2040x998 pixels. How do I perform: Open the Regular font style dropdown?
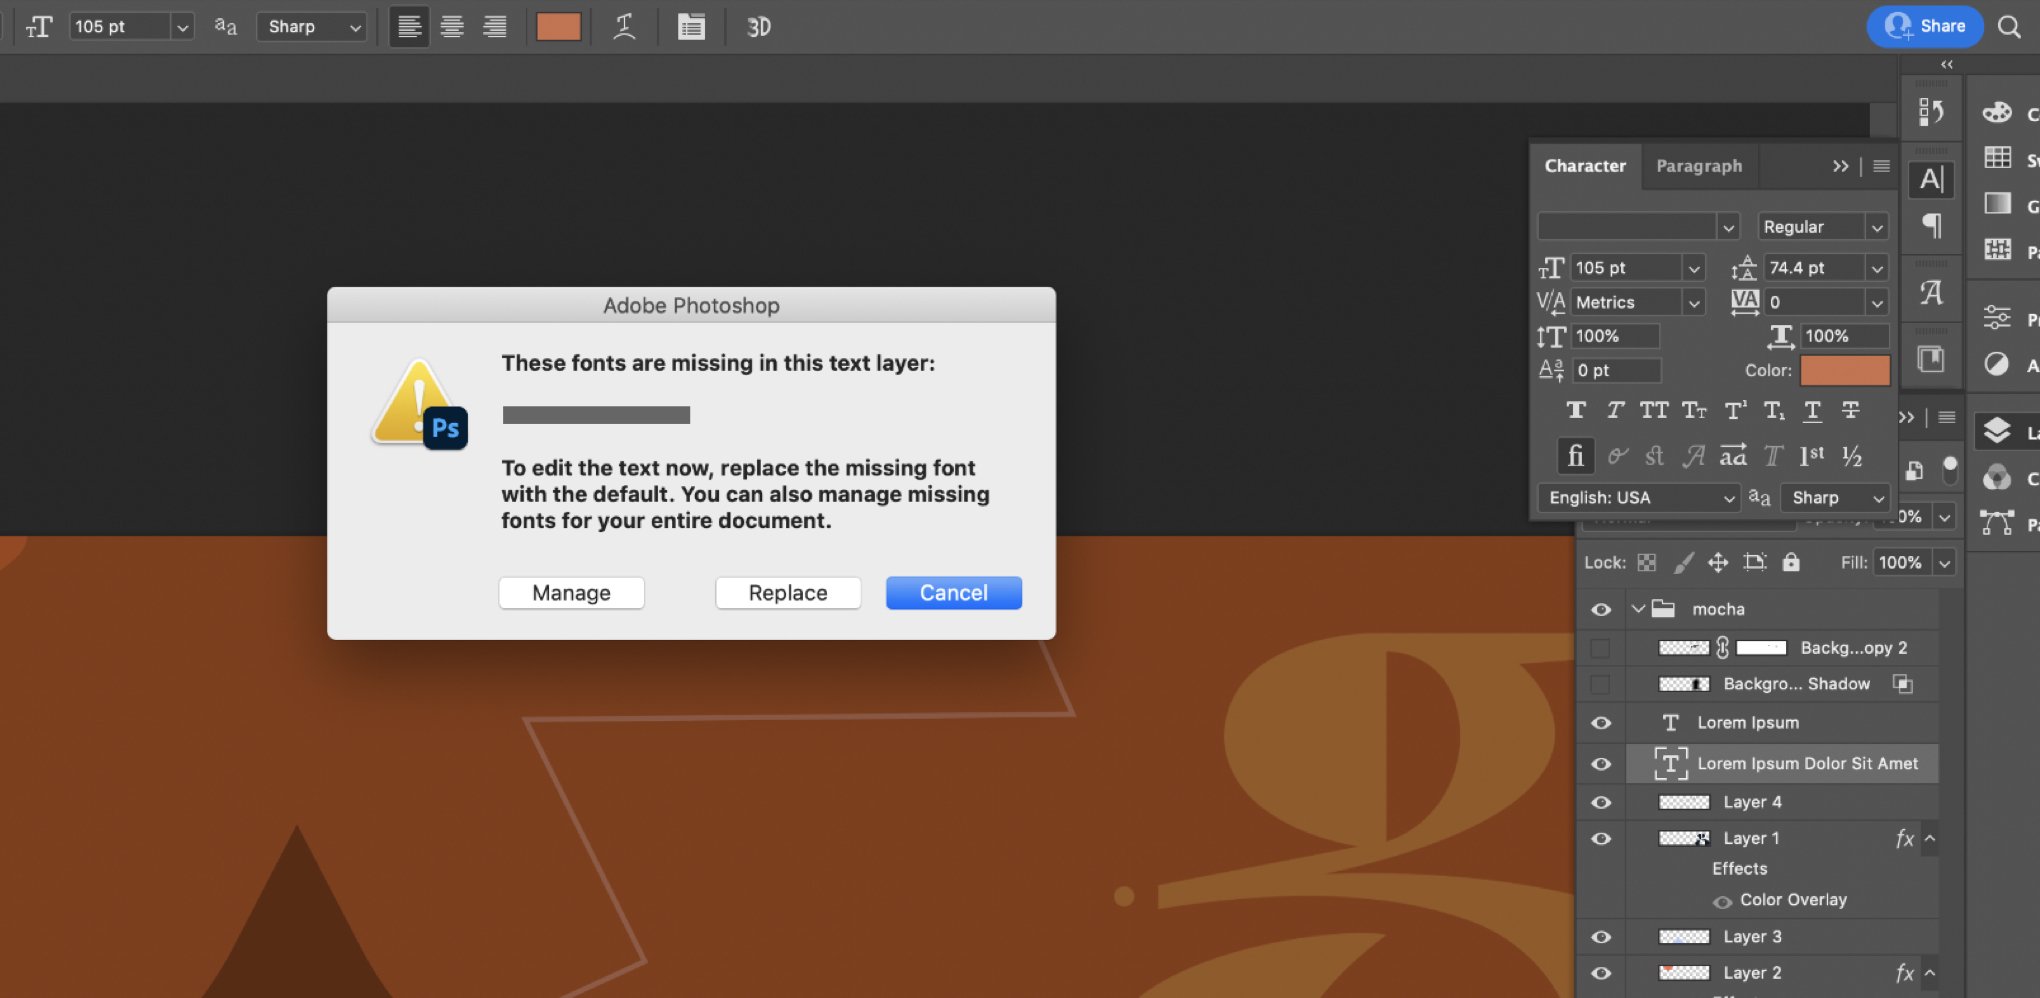coord(1822,226)
